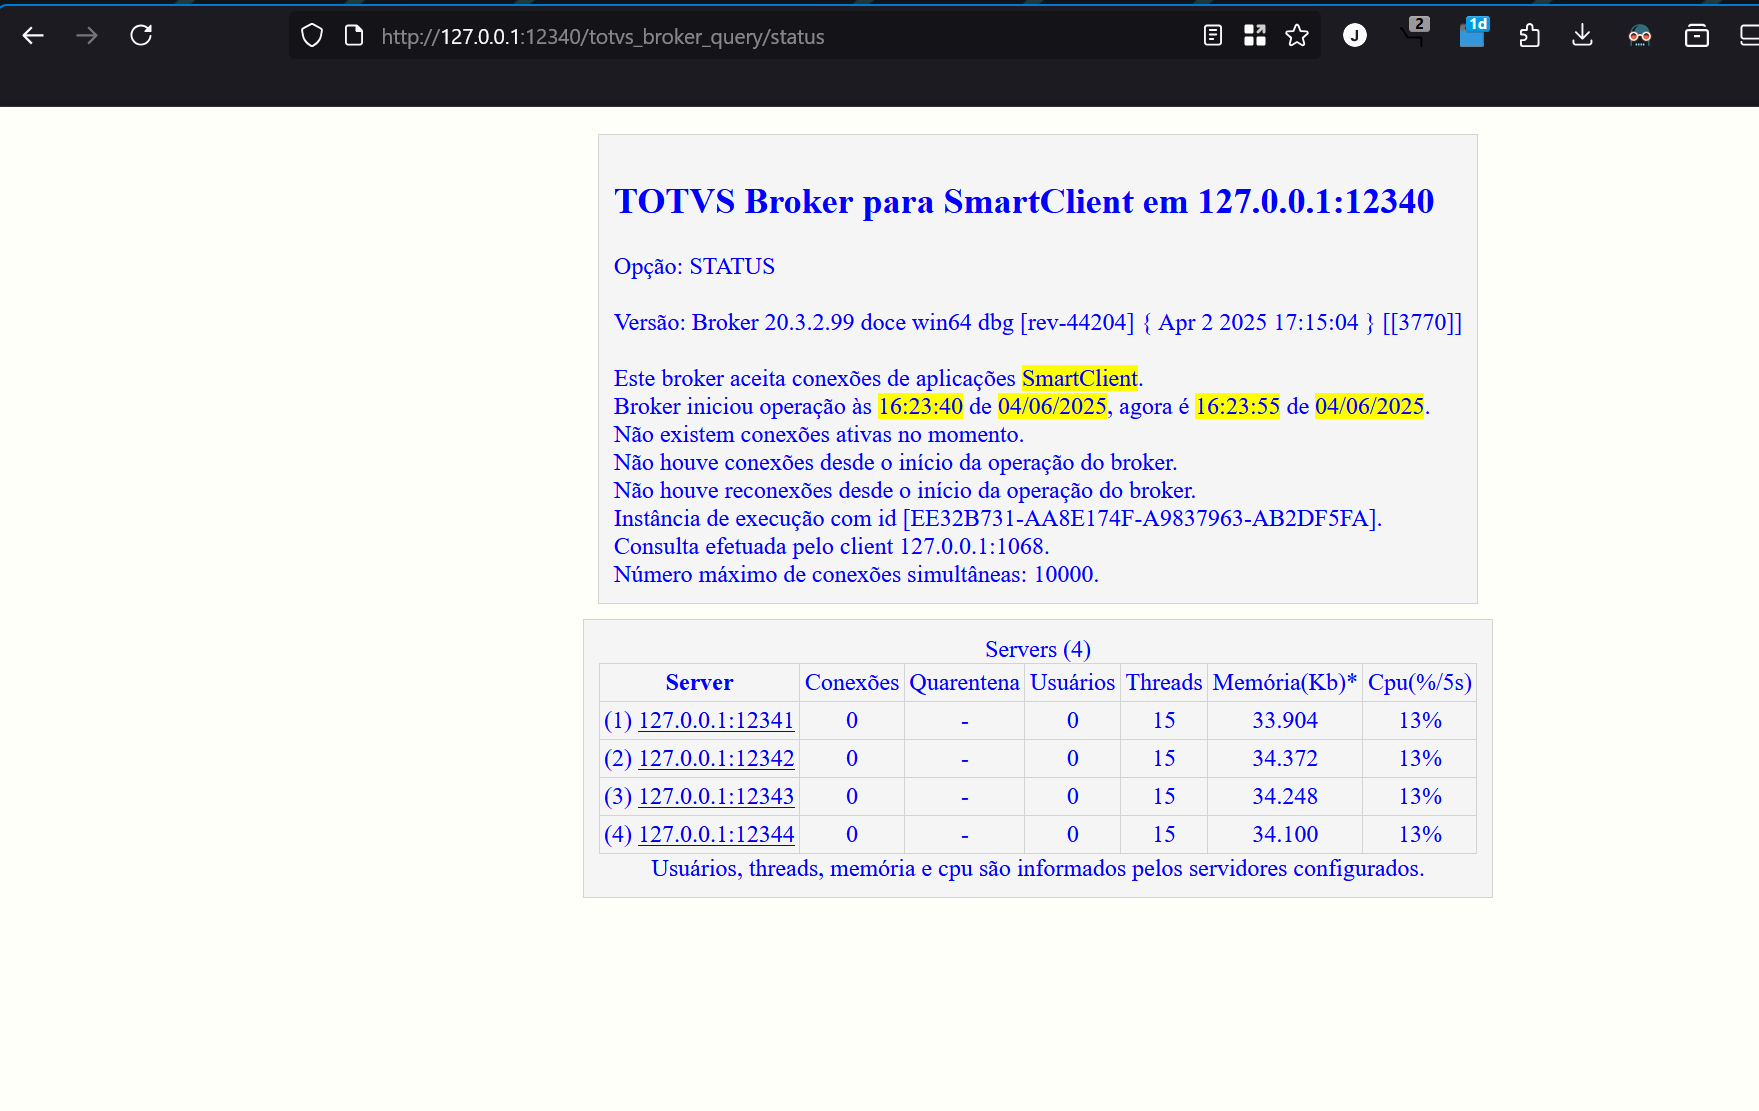Click the Quarentena dash for server 12341
Viewport: 1759px width, 1111px height.
click(x=965, y=721)
